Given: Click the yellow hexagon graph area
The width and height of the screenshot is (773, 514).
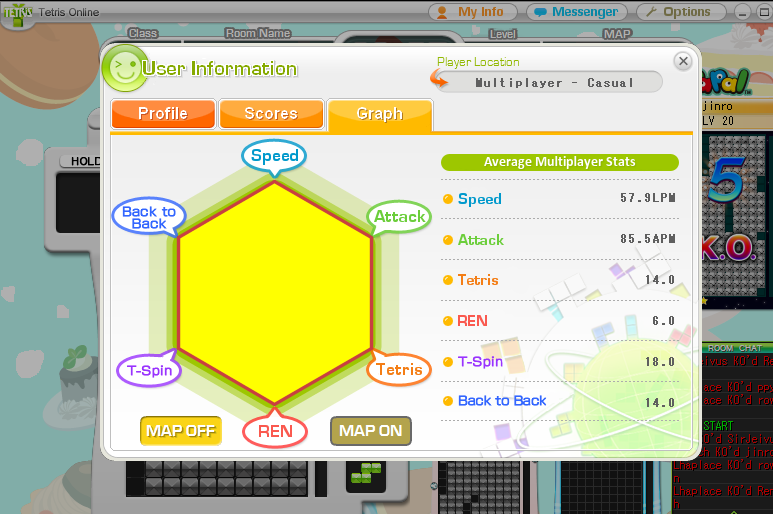Looking at the screenshot, I should (x=275, y=293).
